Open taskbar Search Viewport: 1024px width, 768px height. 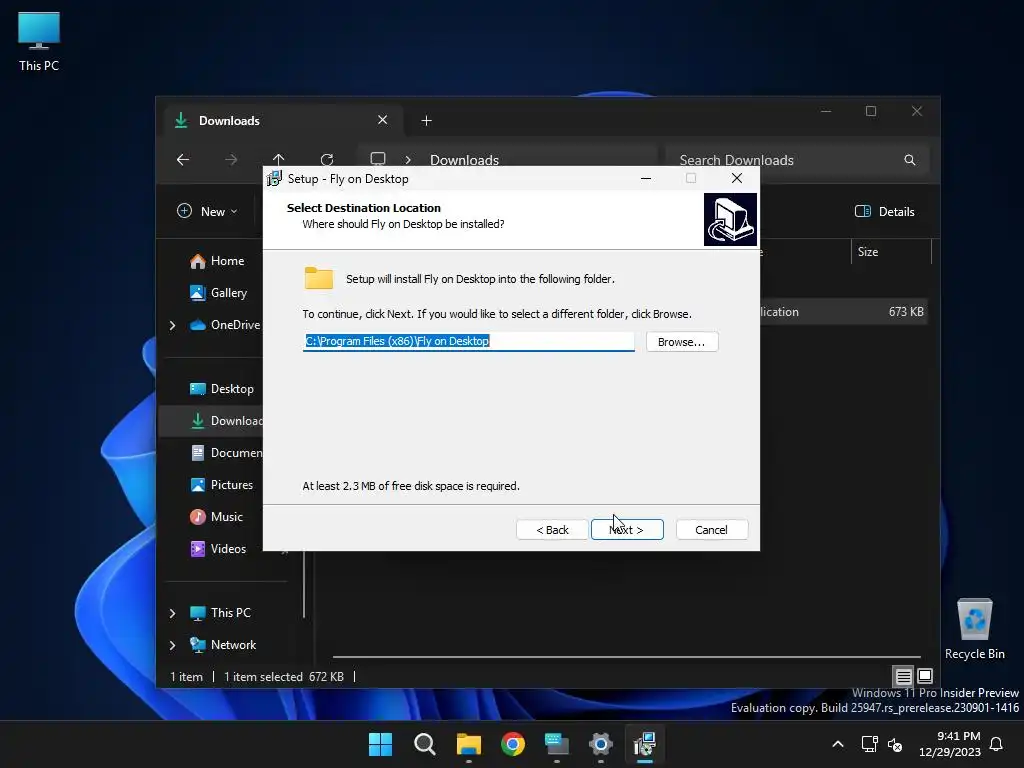(x=424, y=744)
